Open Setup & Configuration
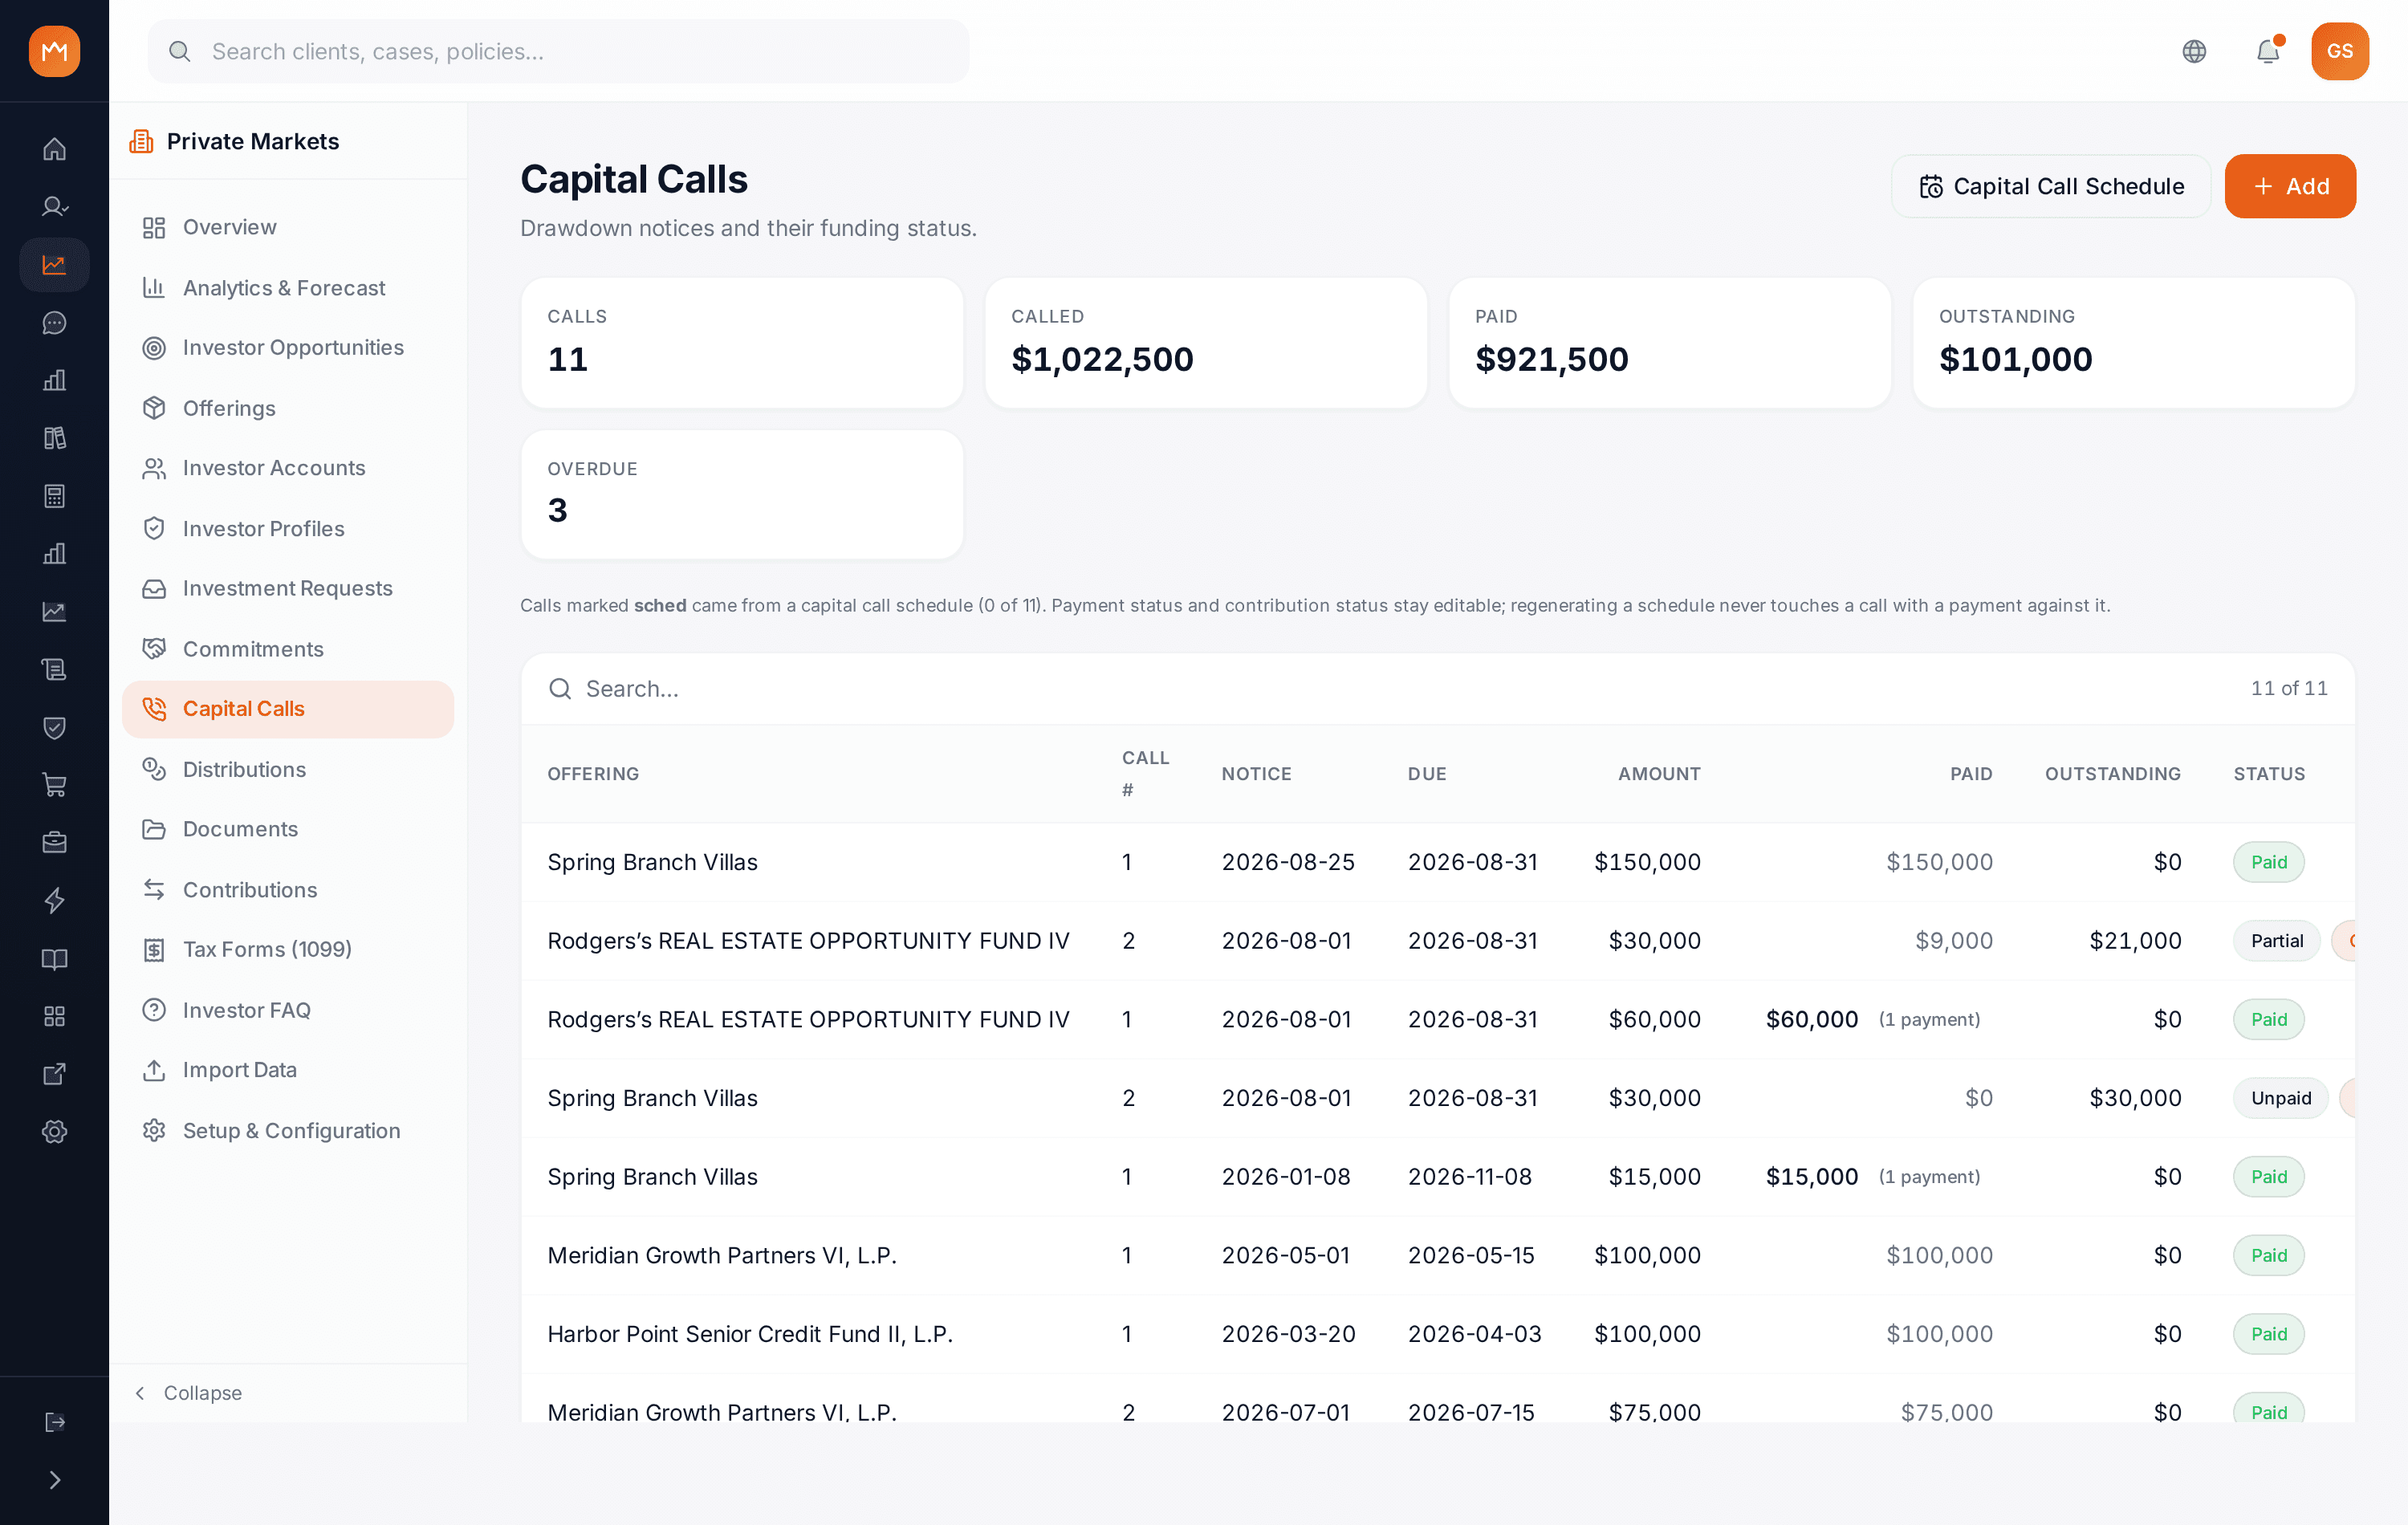2408x1525 pixels. pos(288,1130)
